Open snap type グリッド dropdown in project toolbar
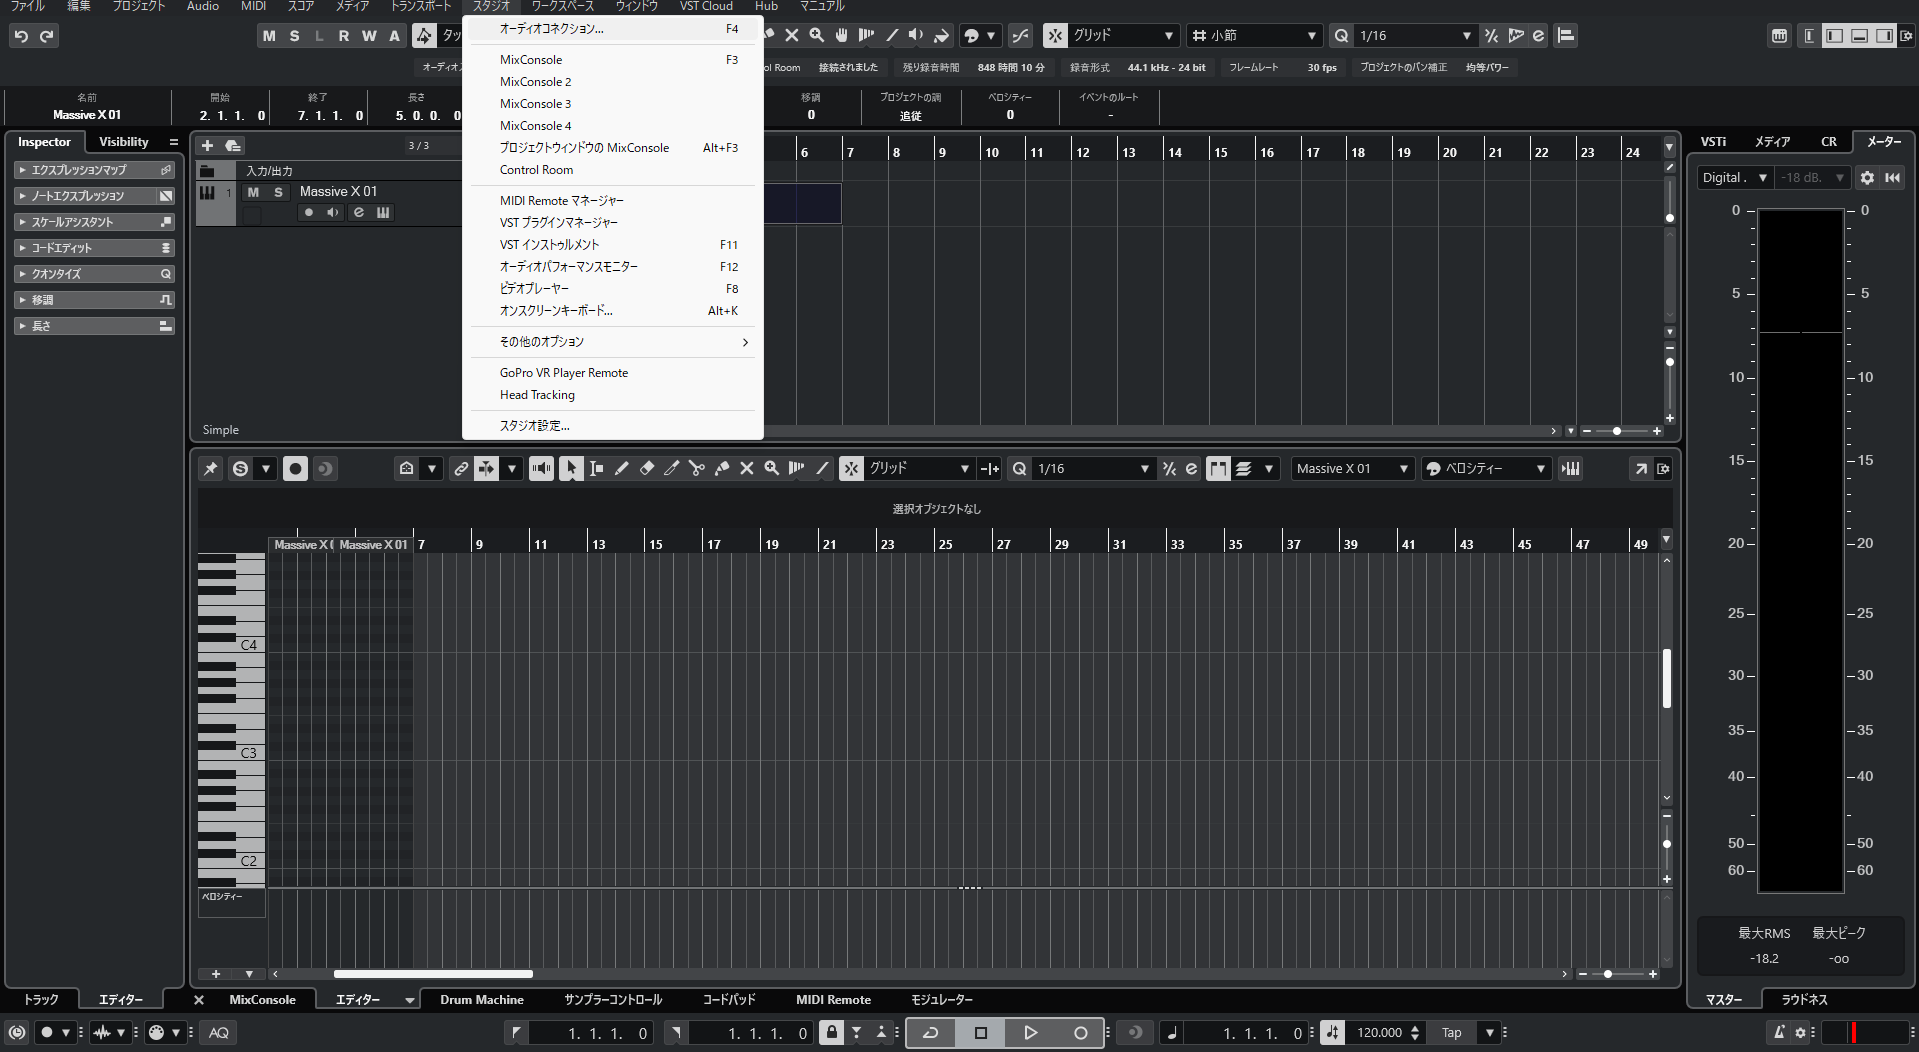Viewport: 1919px width, 1052px height. coord(1124,36)
